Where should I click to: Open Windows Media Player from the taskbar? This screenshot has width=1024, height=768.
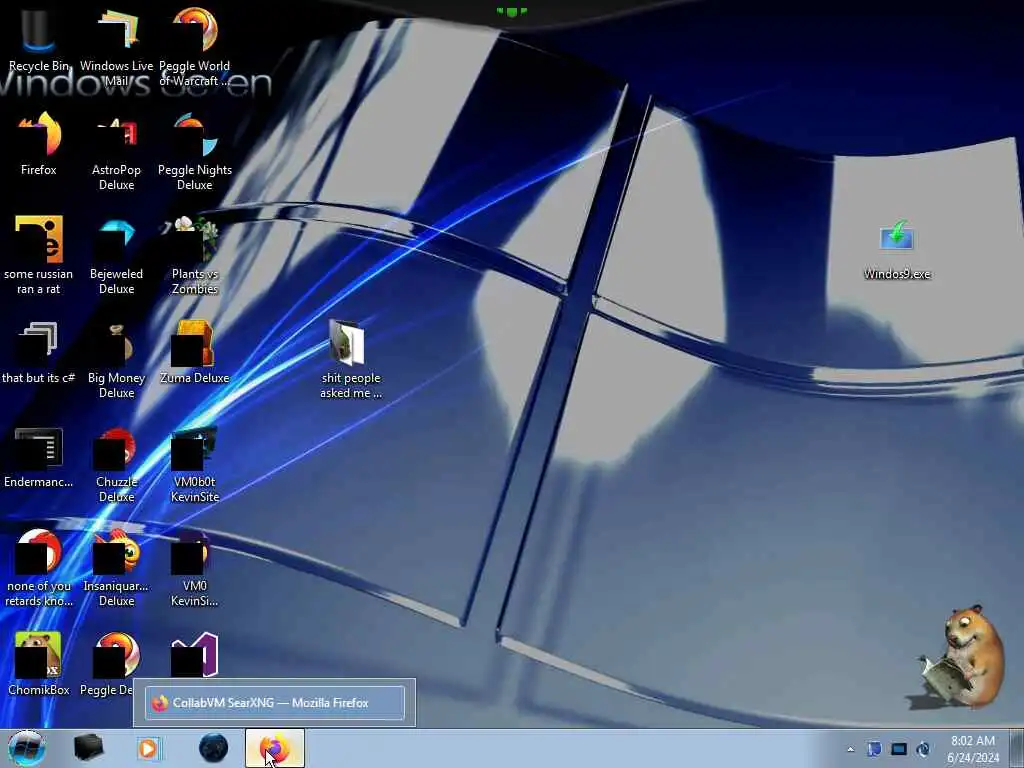tap(149, 748)
